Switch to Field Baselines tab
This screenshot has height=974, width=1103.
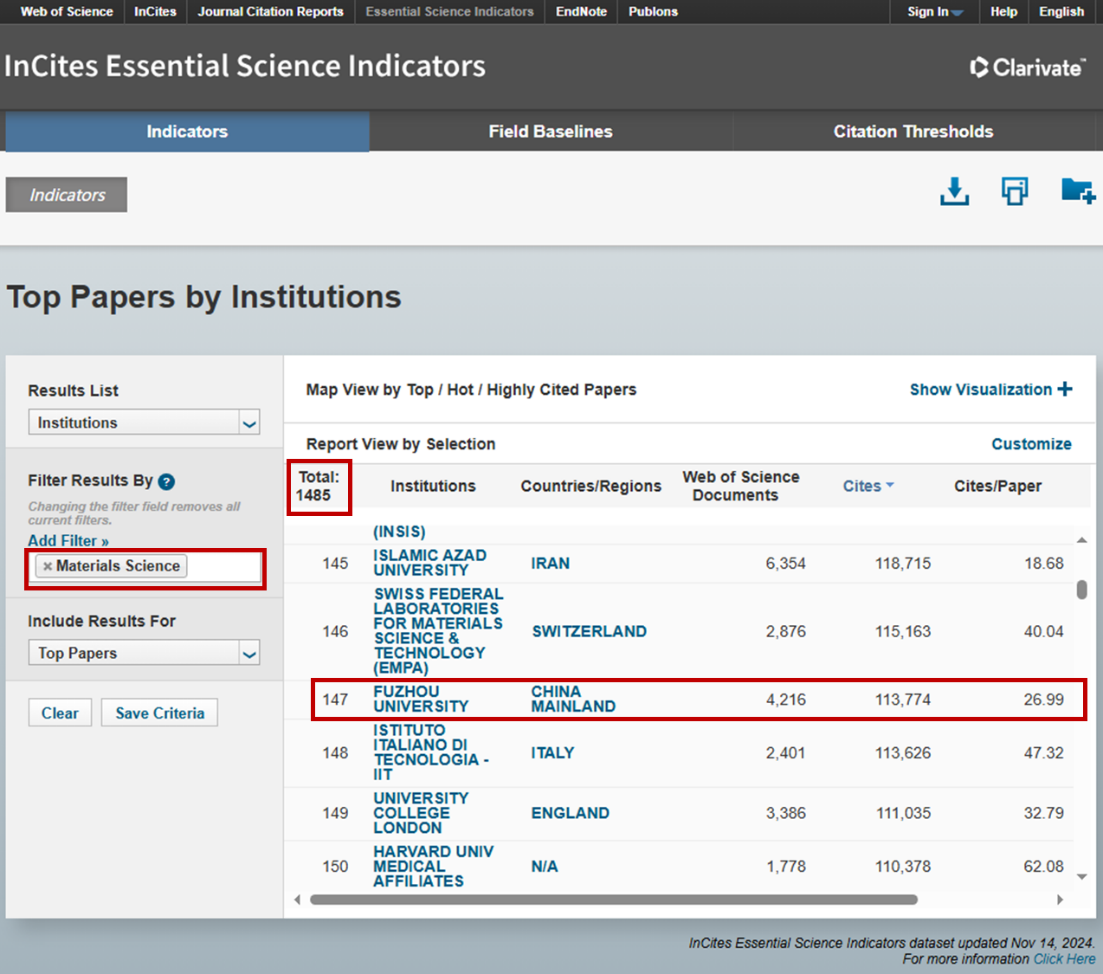pyautogui.click(x=550, y=132)
